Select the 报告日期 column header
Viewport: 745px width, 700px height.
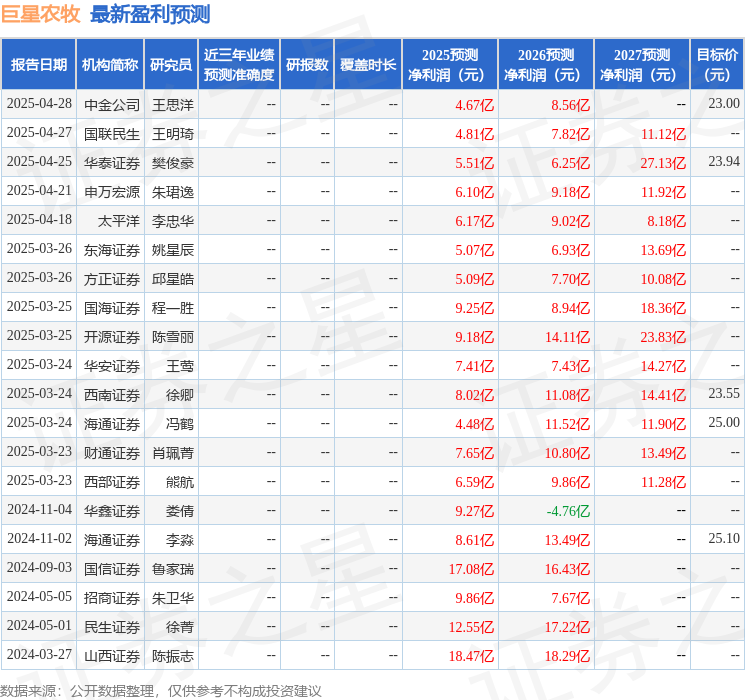pos(38,65)
